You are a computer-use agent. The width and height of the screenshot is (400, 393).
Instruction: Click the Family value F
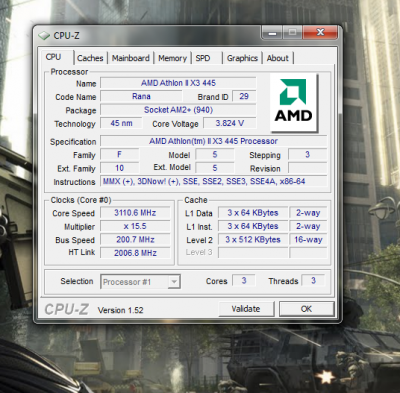pos(119,154)
